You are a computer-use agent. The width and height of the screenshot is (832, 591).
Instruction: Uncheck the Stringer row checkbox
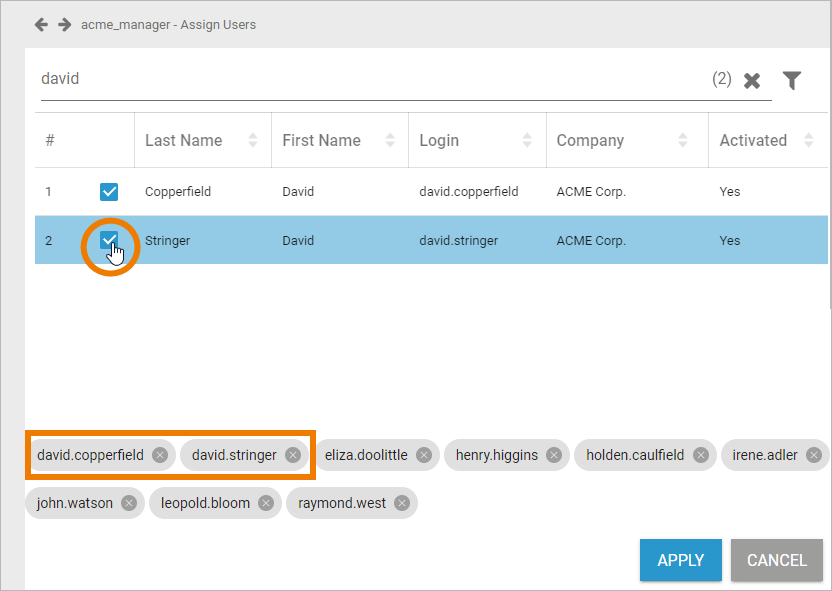tap(109, 240)
